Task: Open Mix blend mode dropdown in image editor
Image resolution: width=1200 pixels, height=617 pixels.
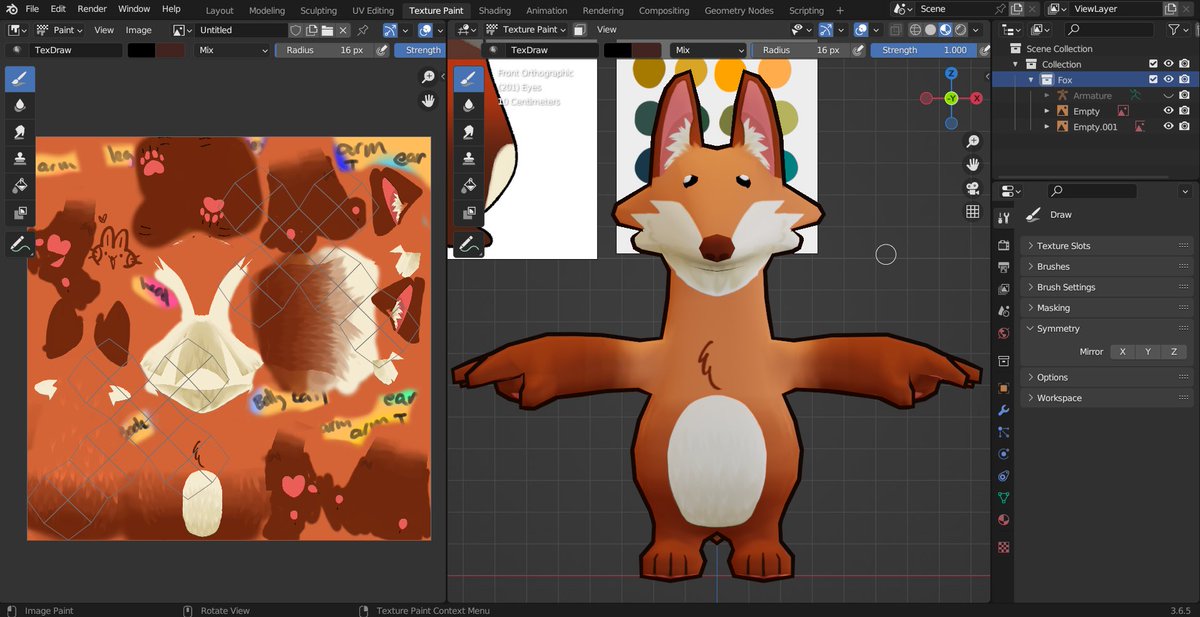Action: click(x=232, y=50)
